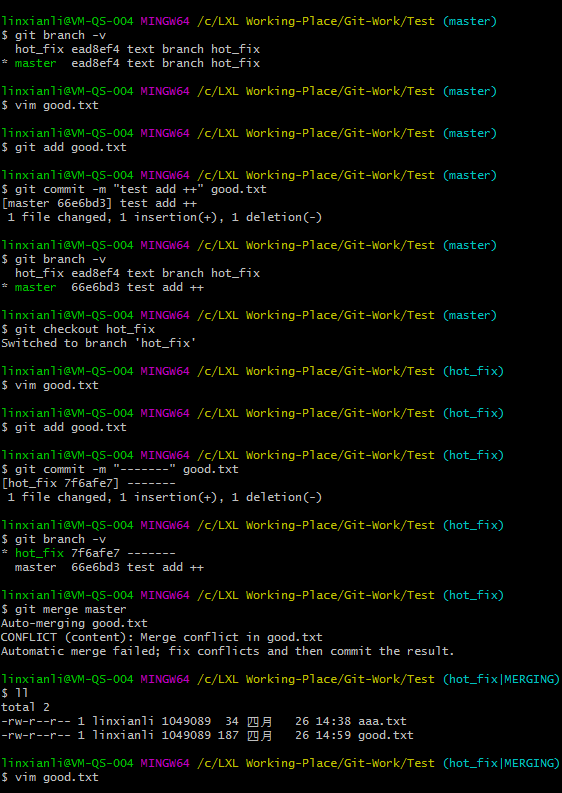Screen dimensions: 562x793
Task: Click the starred line '* hot_fix 7f6afe7 -------'
Action: (x=89, y=553)
